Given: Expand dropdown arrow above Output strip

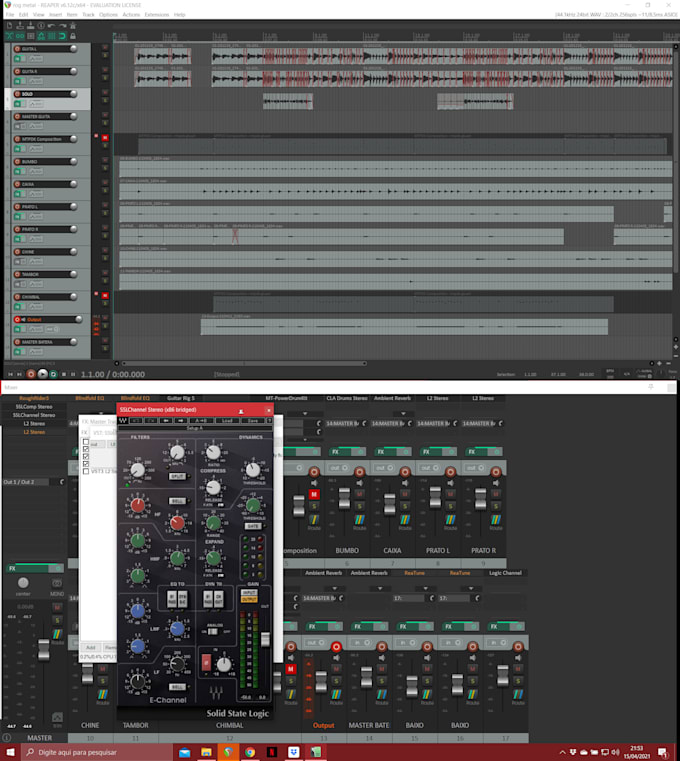Looking at the screenshot, I should pos(334,588).
